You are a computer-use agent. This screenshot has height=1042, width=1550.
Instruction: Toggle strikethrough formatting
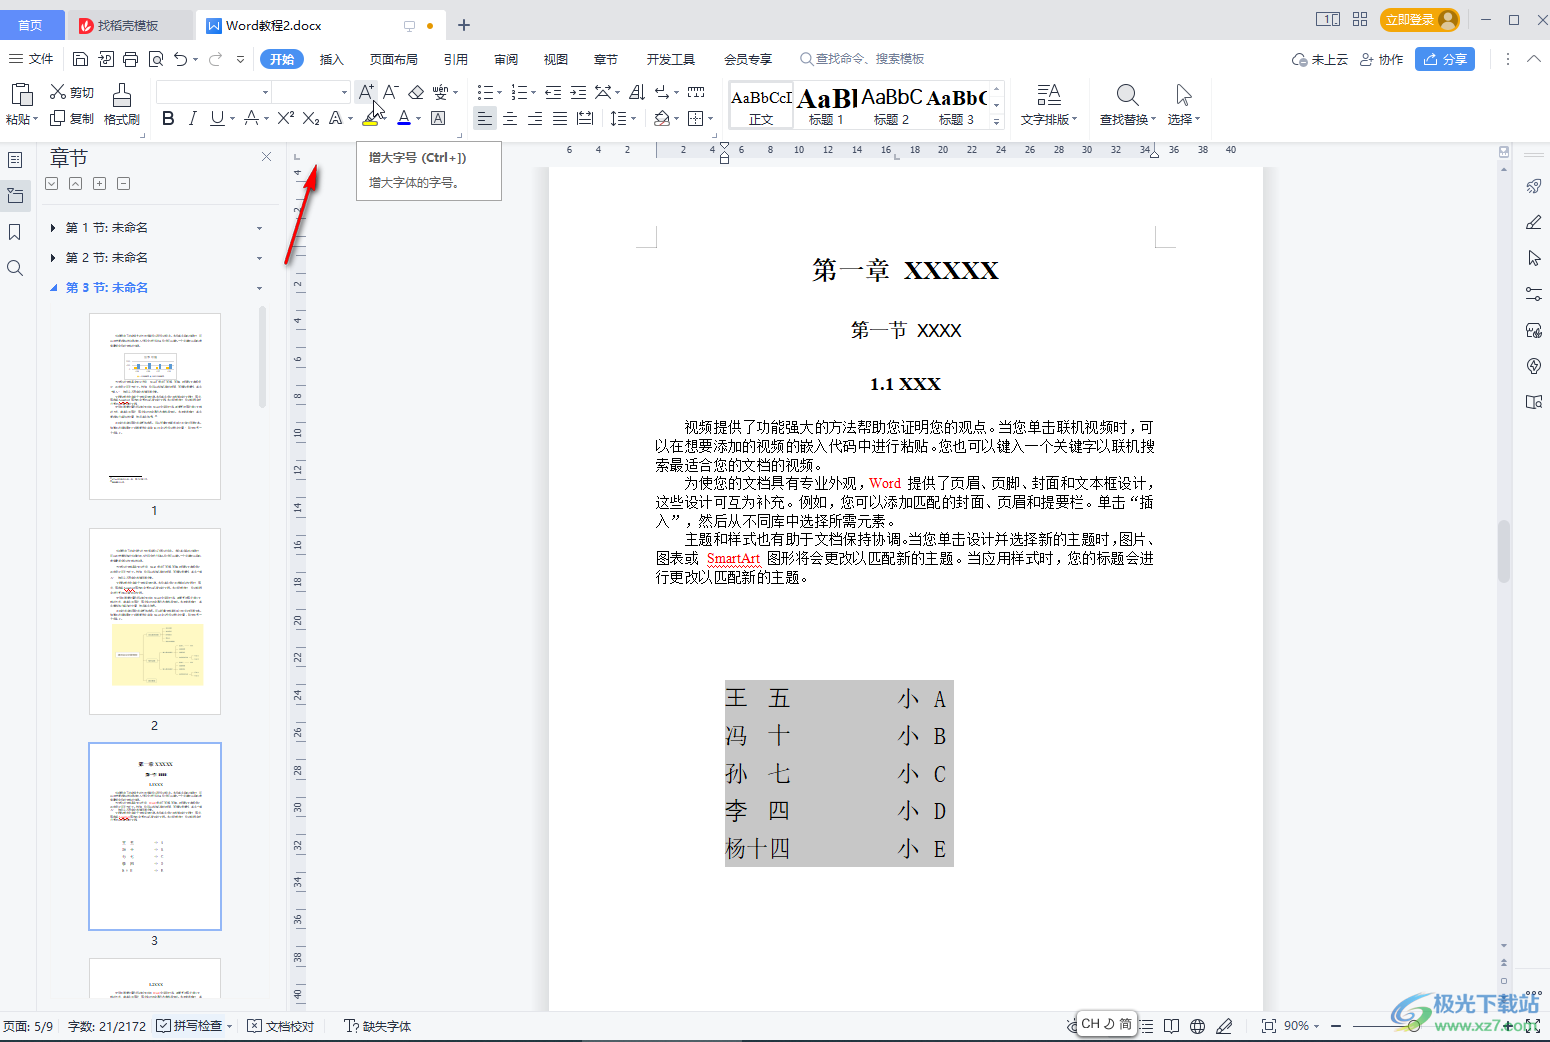251,118
